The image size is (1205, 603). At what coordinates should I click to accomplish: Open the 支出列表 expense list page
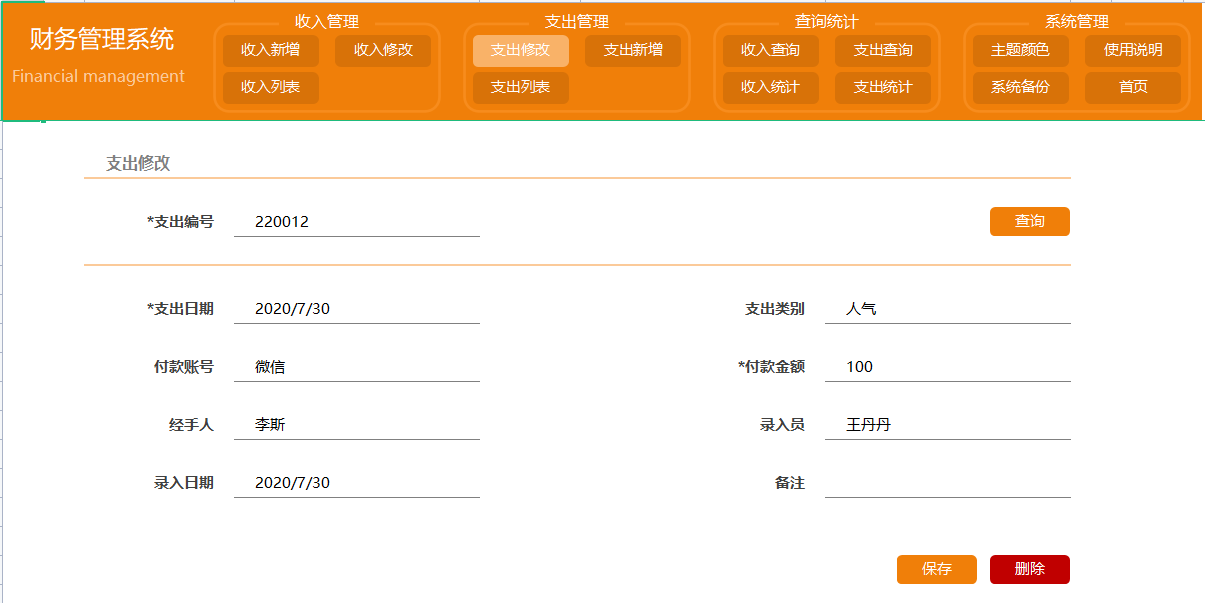[x=518, y=88]
